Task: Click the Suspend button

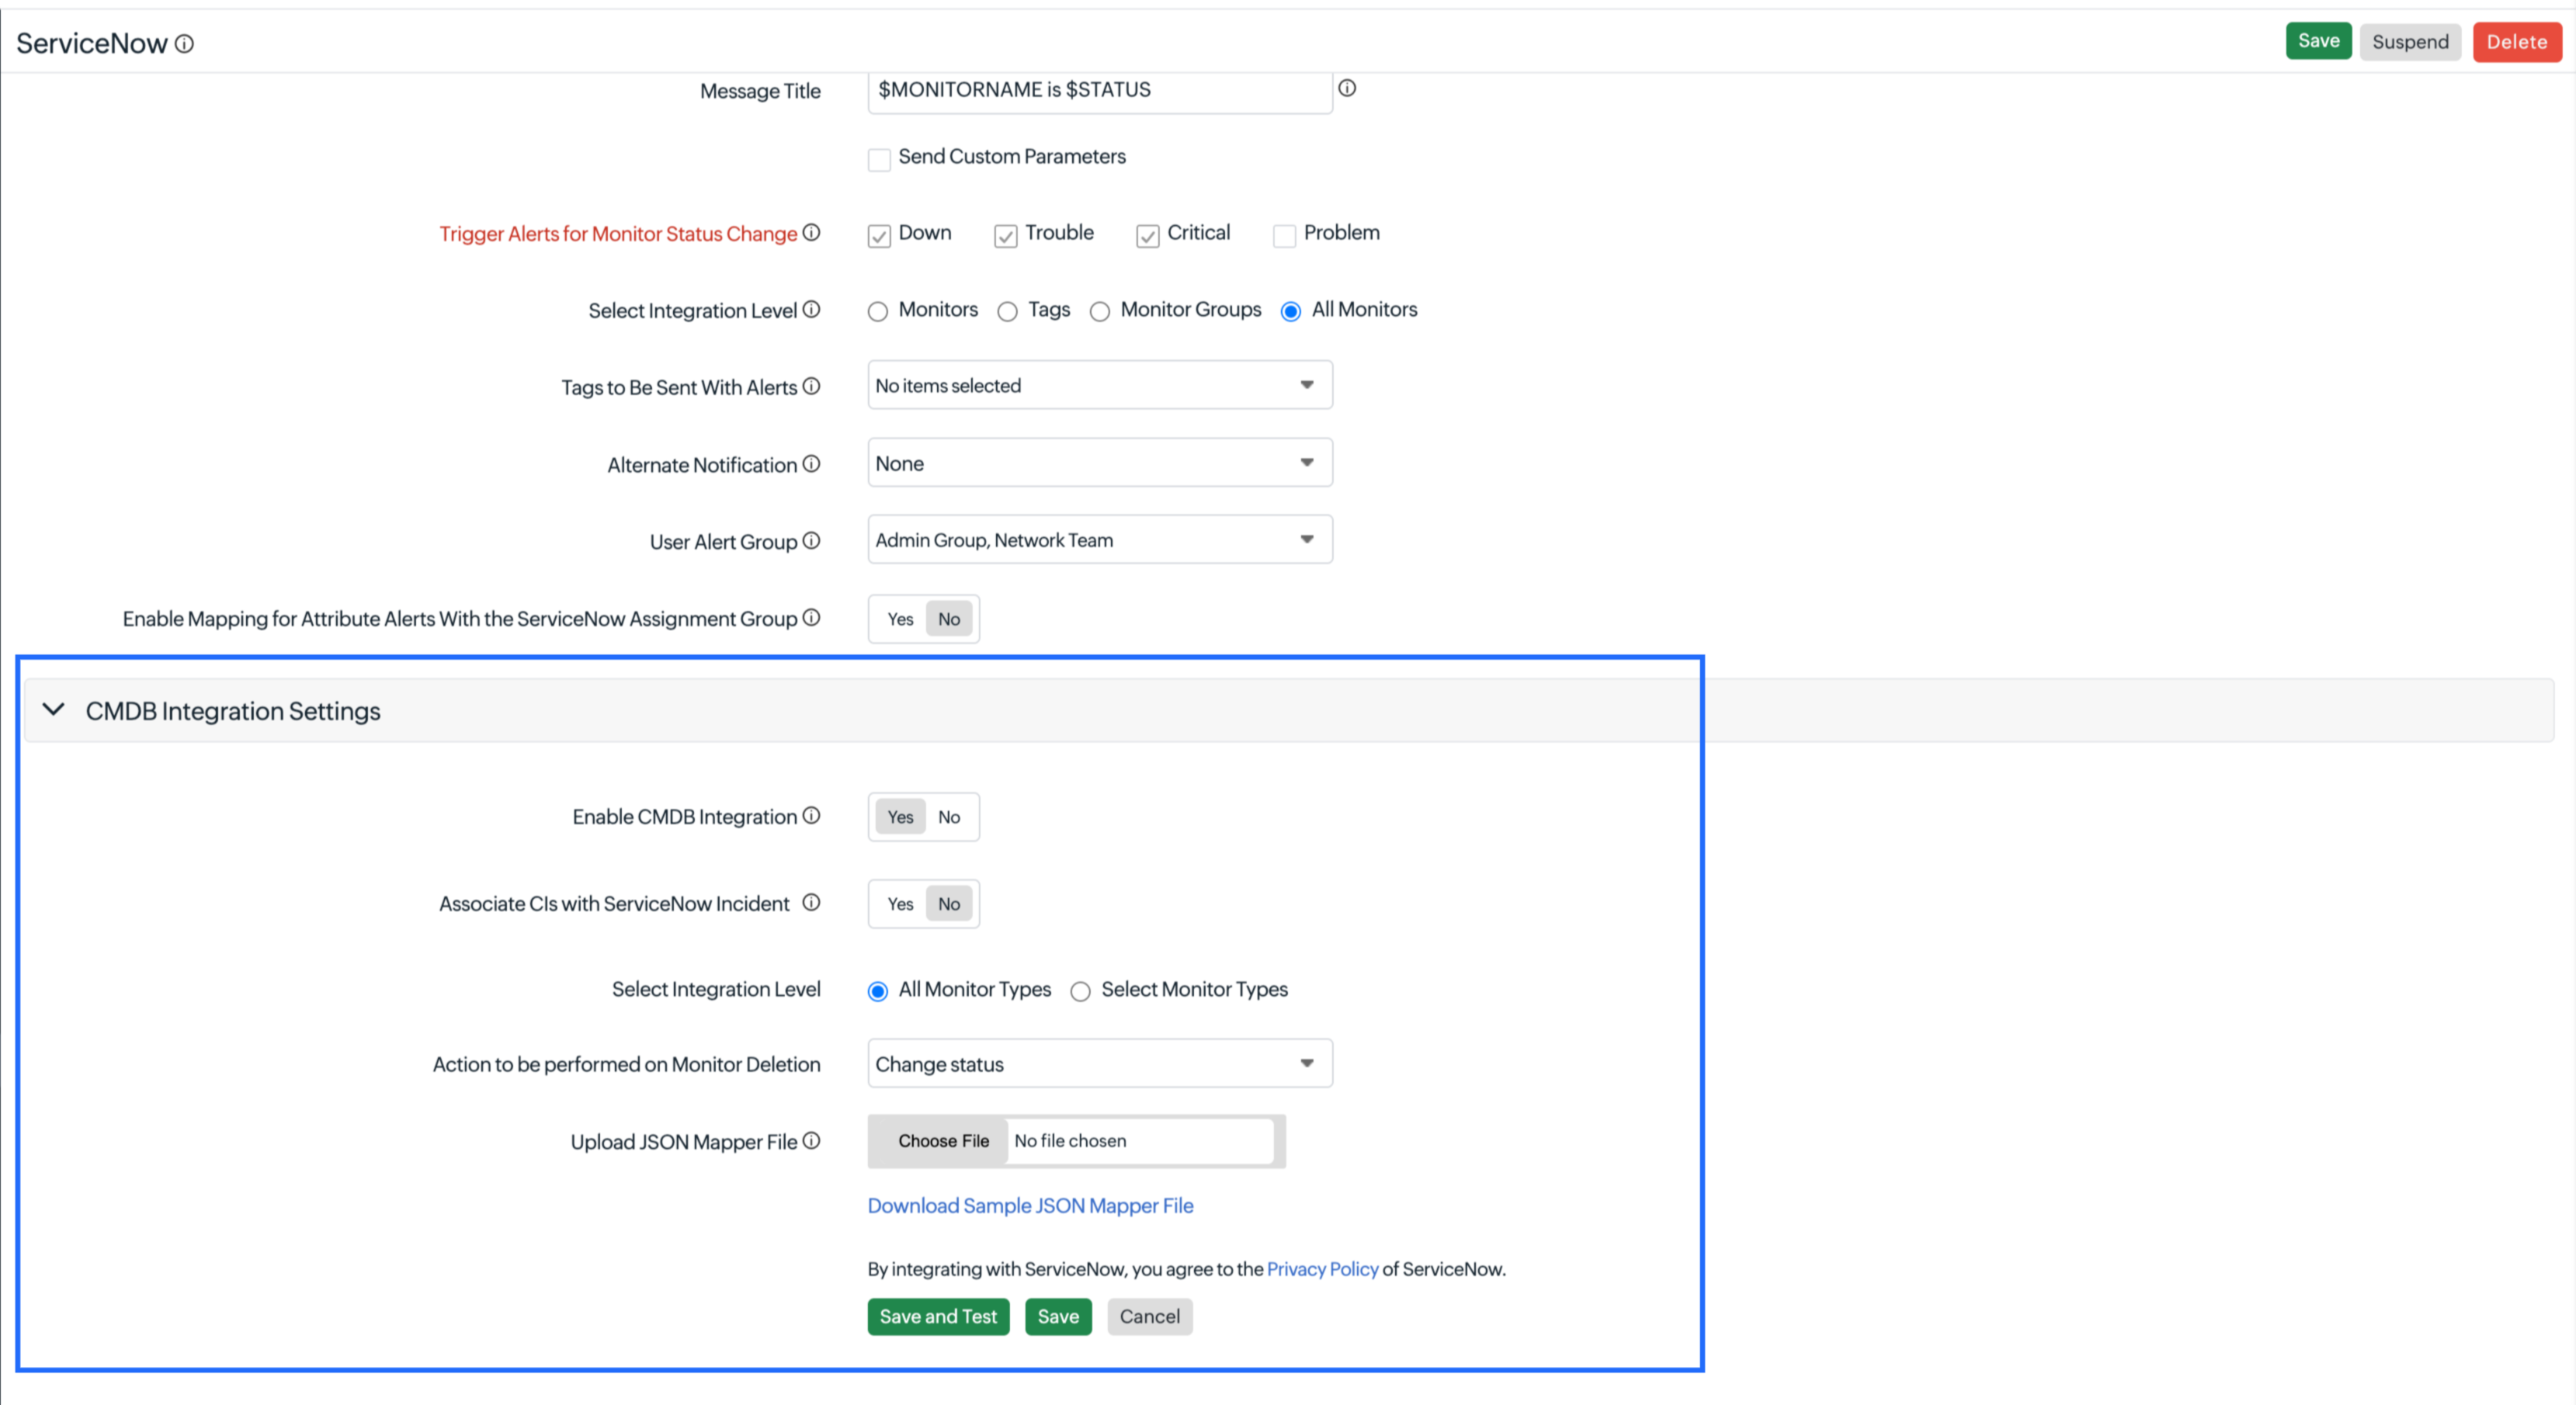Action: [x=2410, y=42]
